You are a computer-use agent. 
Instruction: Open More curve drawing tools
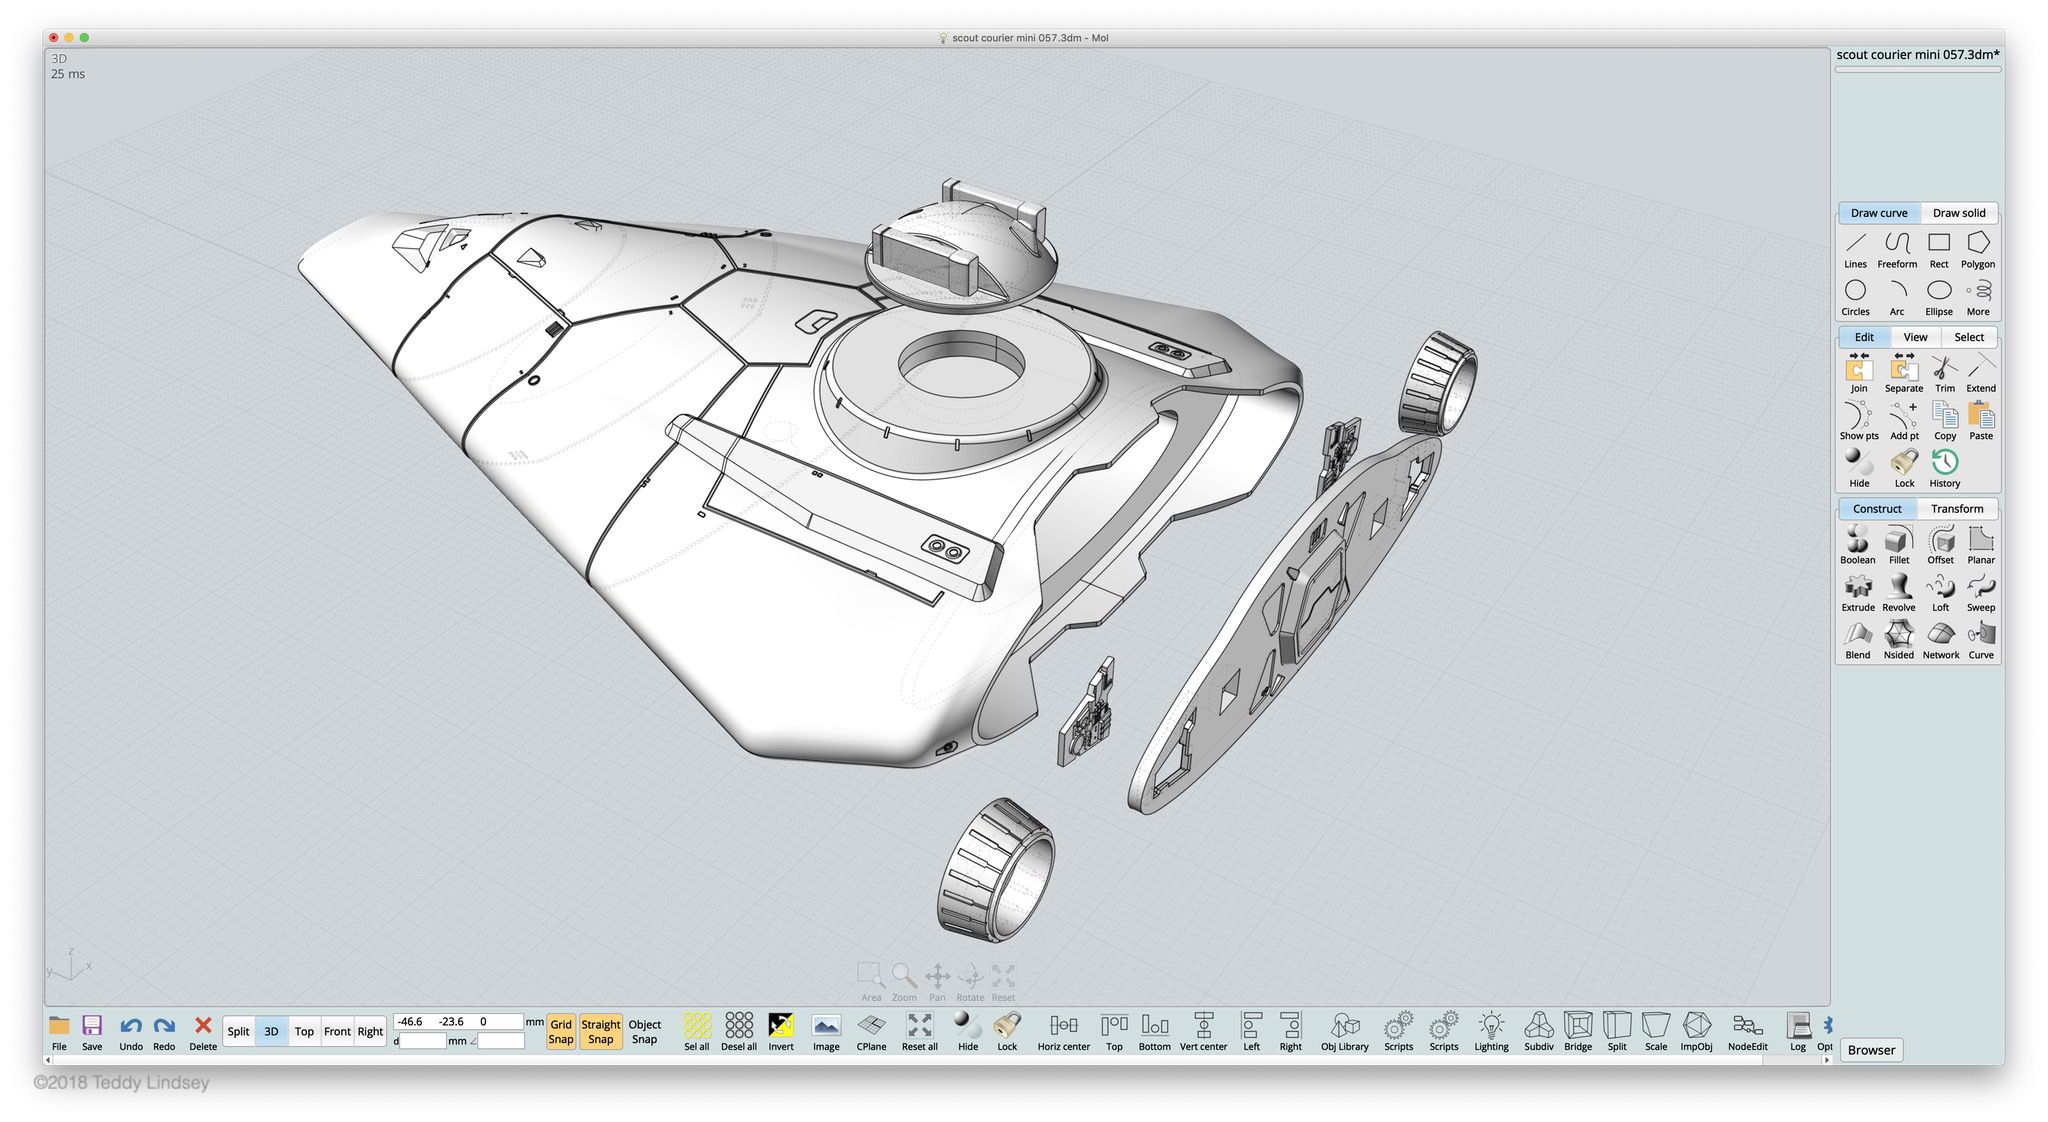(x=1978, y=297)
